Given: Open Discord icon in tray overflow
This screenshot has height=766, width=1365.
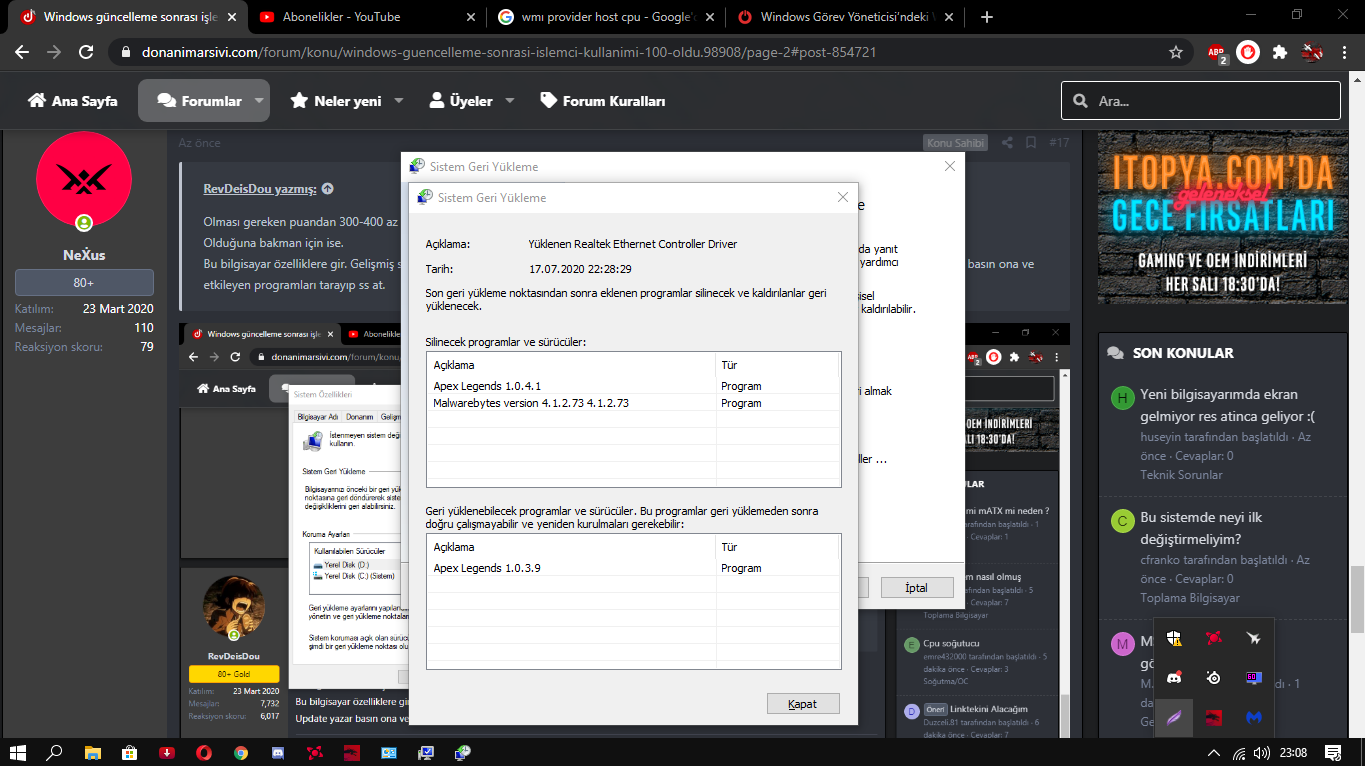Looking at the screenshot, I should (x=1174, y=677).
